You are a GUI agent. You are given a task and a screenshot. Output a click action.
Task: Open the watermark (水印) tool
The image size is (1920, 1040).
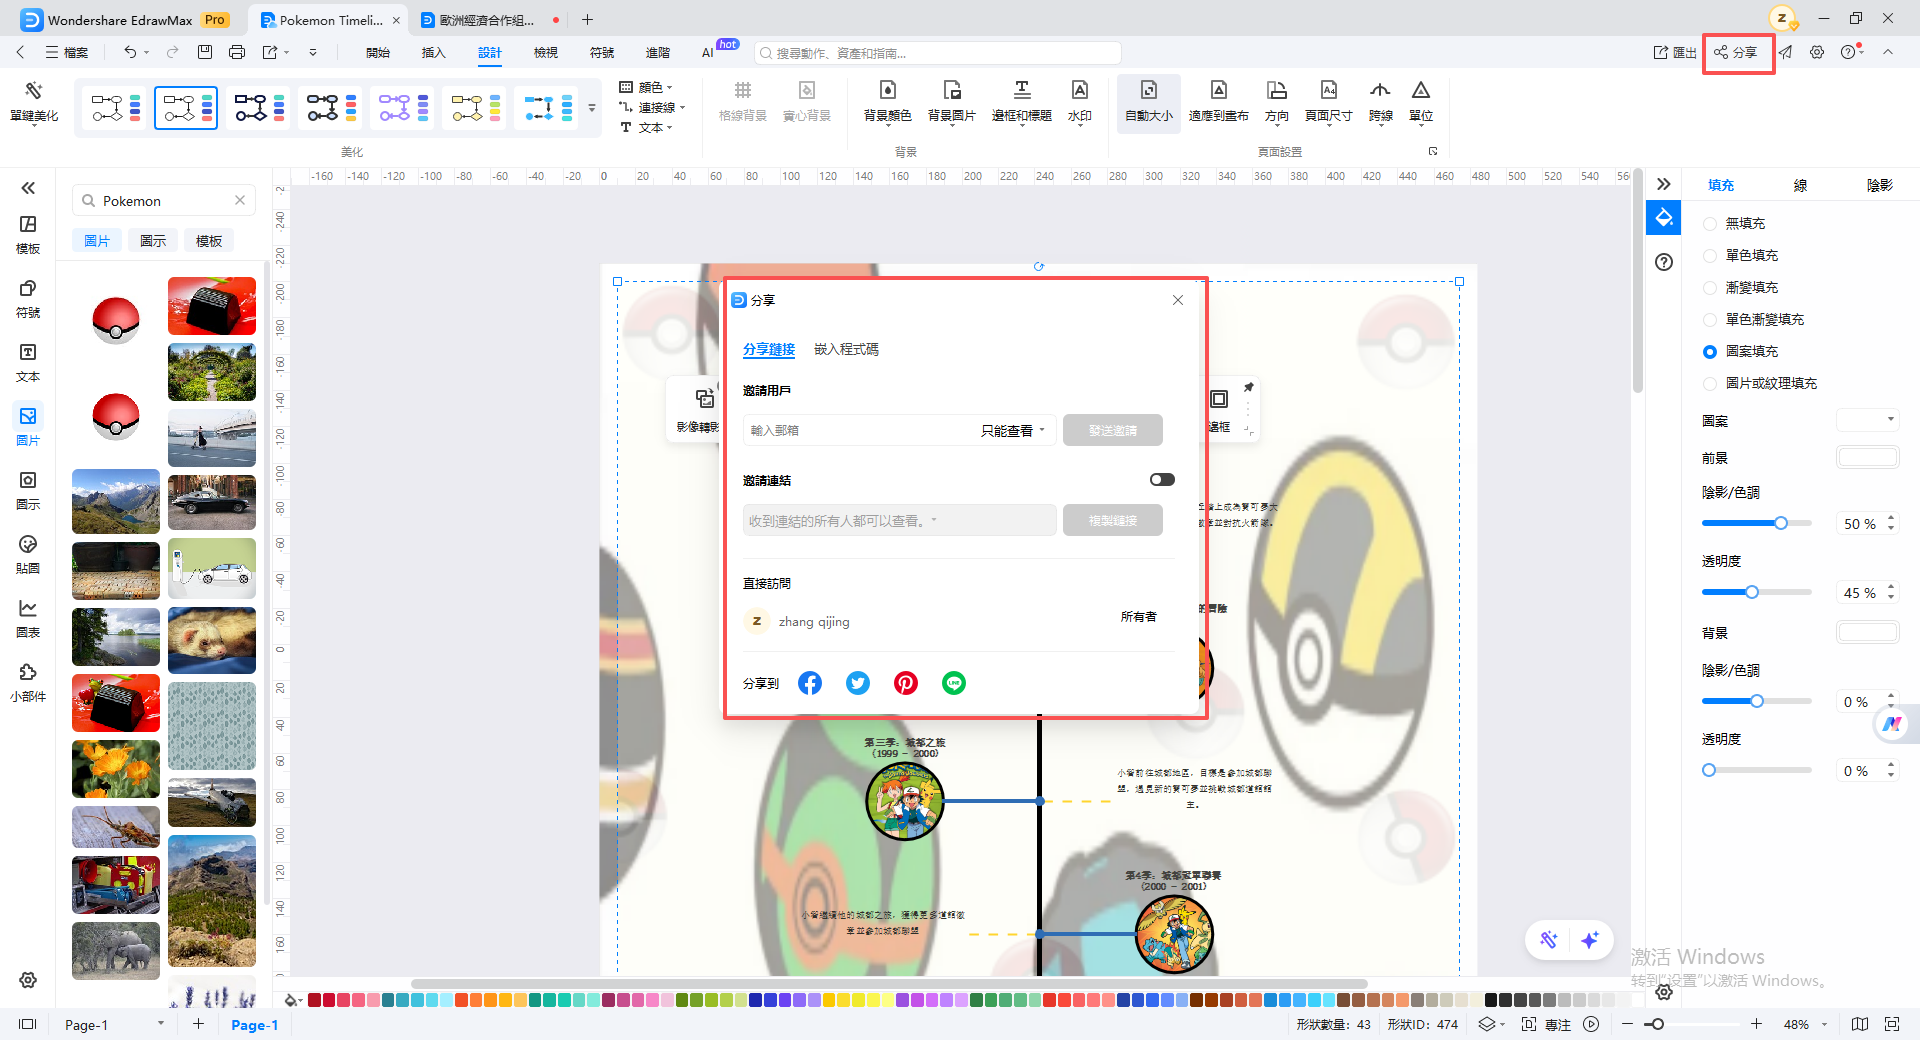point(1080,102)
